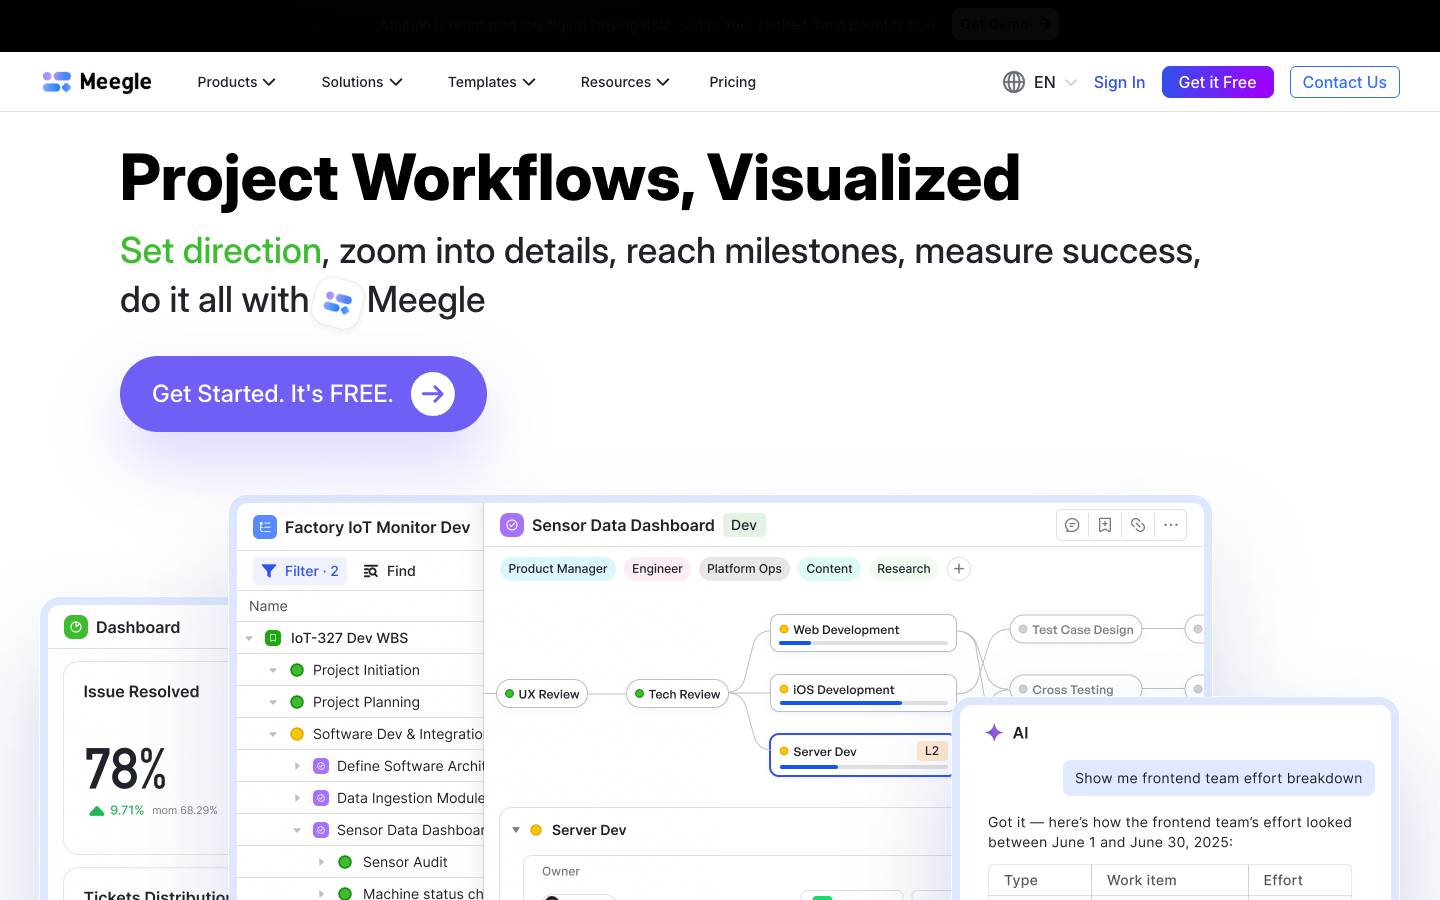
Task: Expand the Define Software Archit row arrow
Action: tap(297, 766)
